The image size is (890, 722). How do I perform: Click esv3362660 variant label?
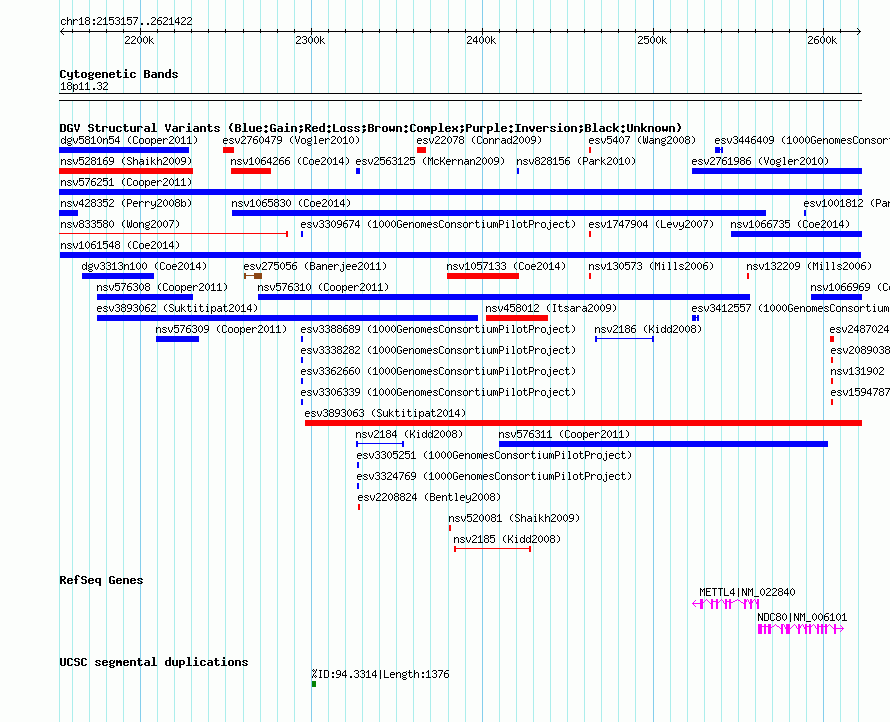[438, 371]
